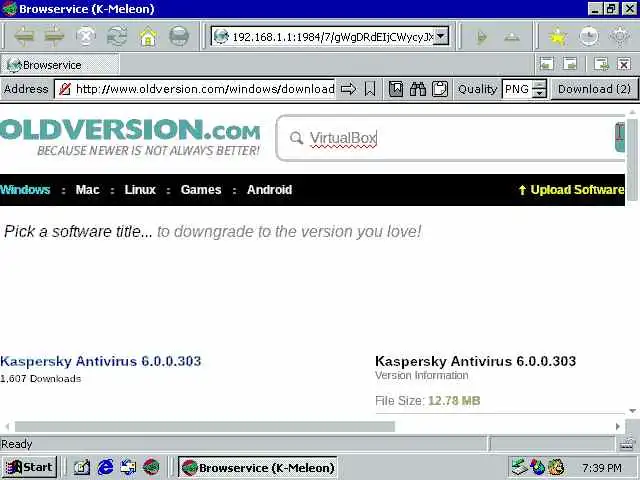Click Upload Software link

tap(571, 189)
